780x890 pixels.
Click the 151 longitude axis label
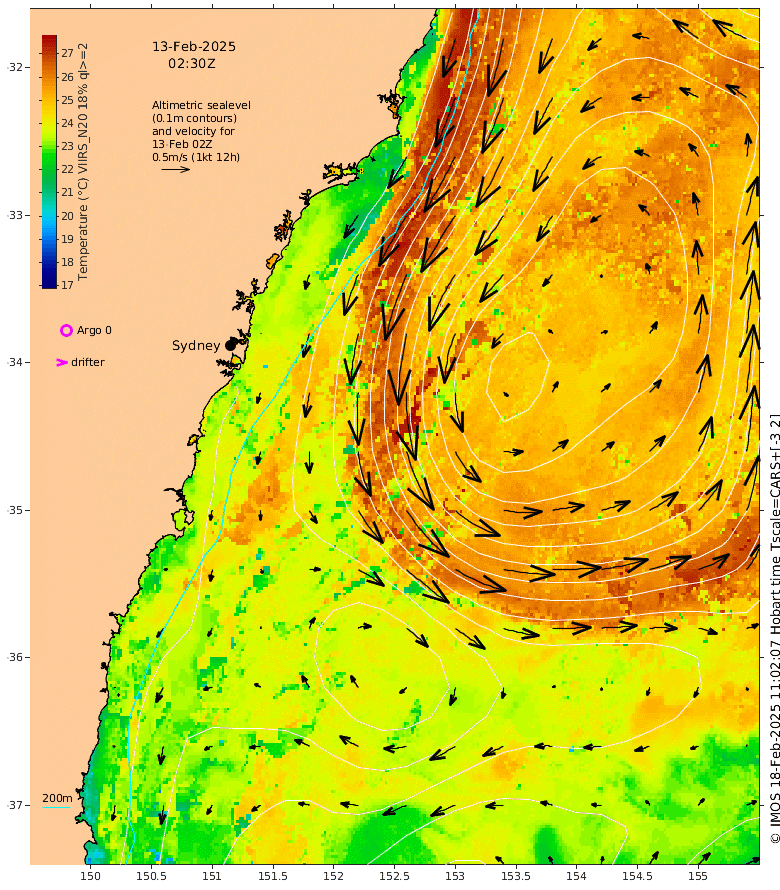[212, 876]
